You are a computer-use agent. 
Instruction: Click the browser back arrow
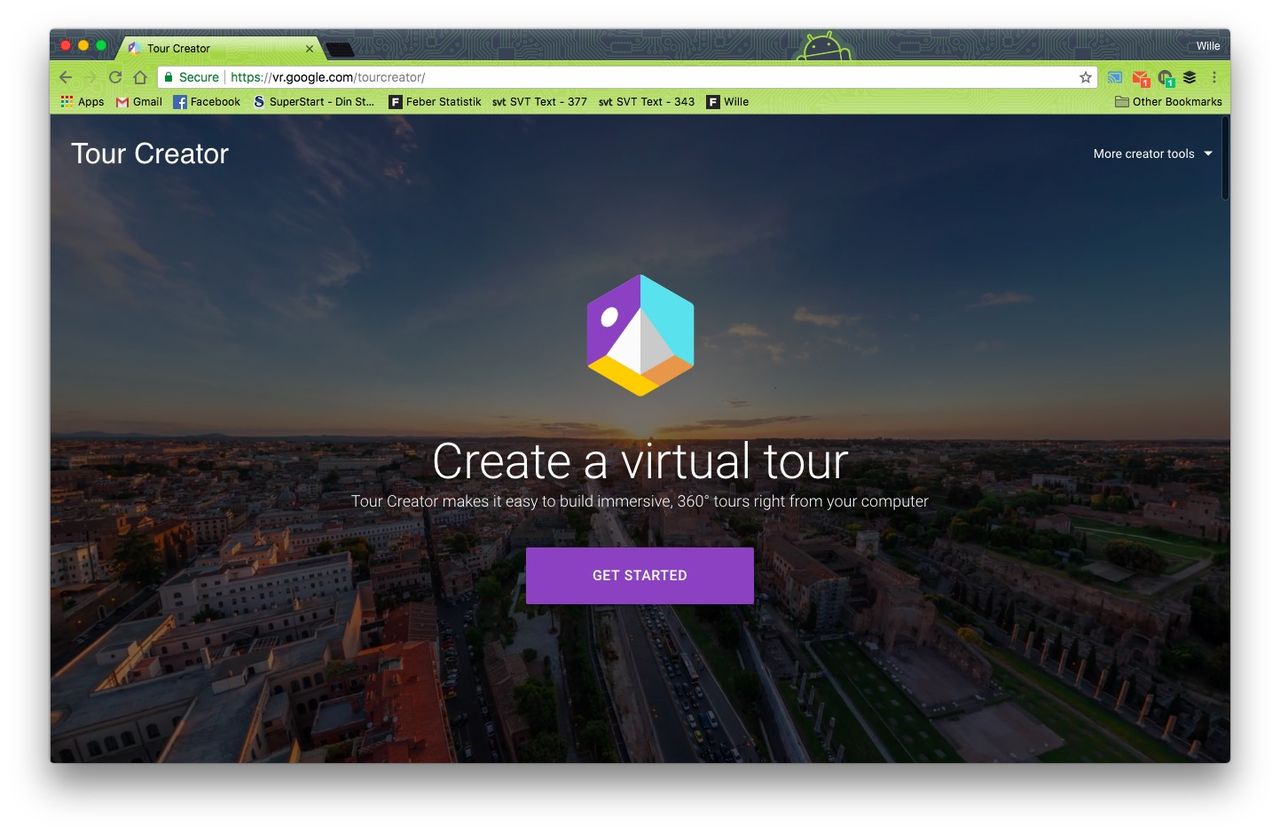(x=65, y=77)
